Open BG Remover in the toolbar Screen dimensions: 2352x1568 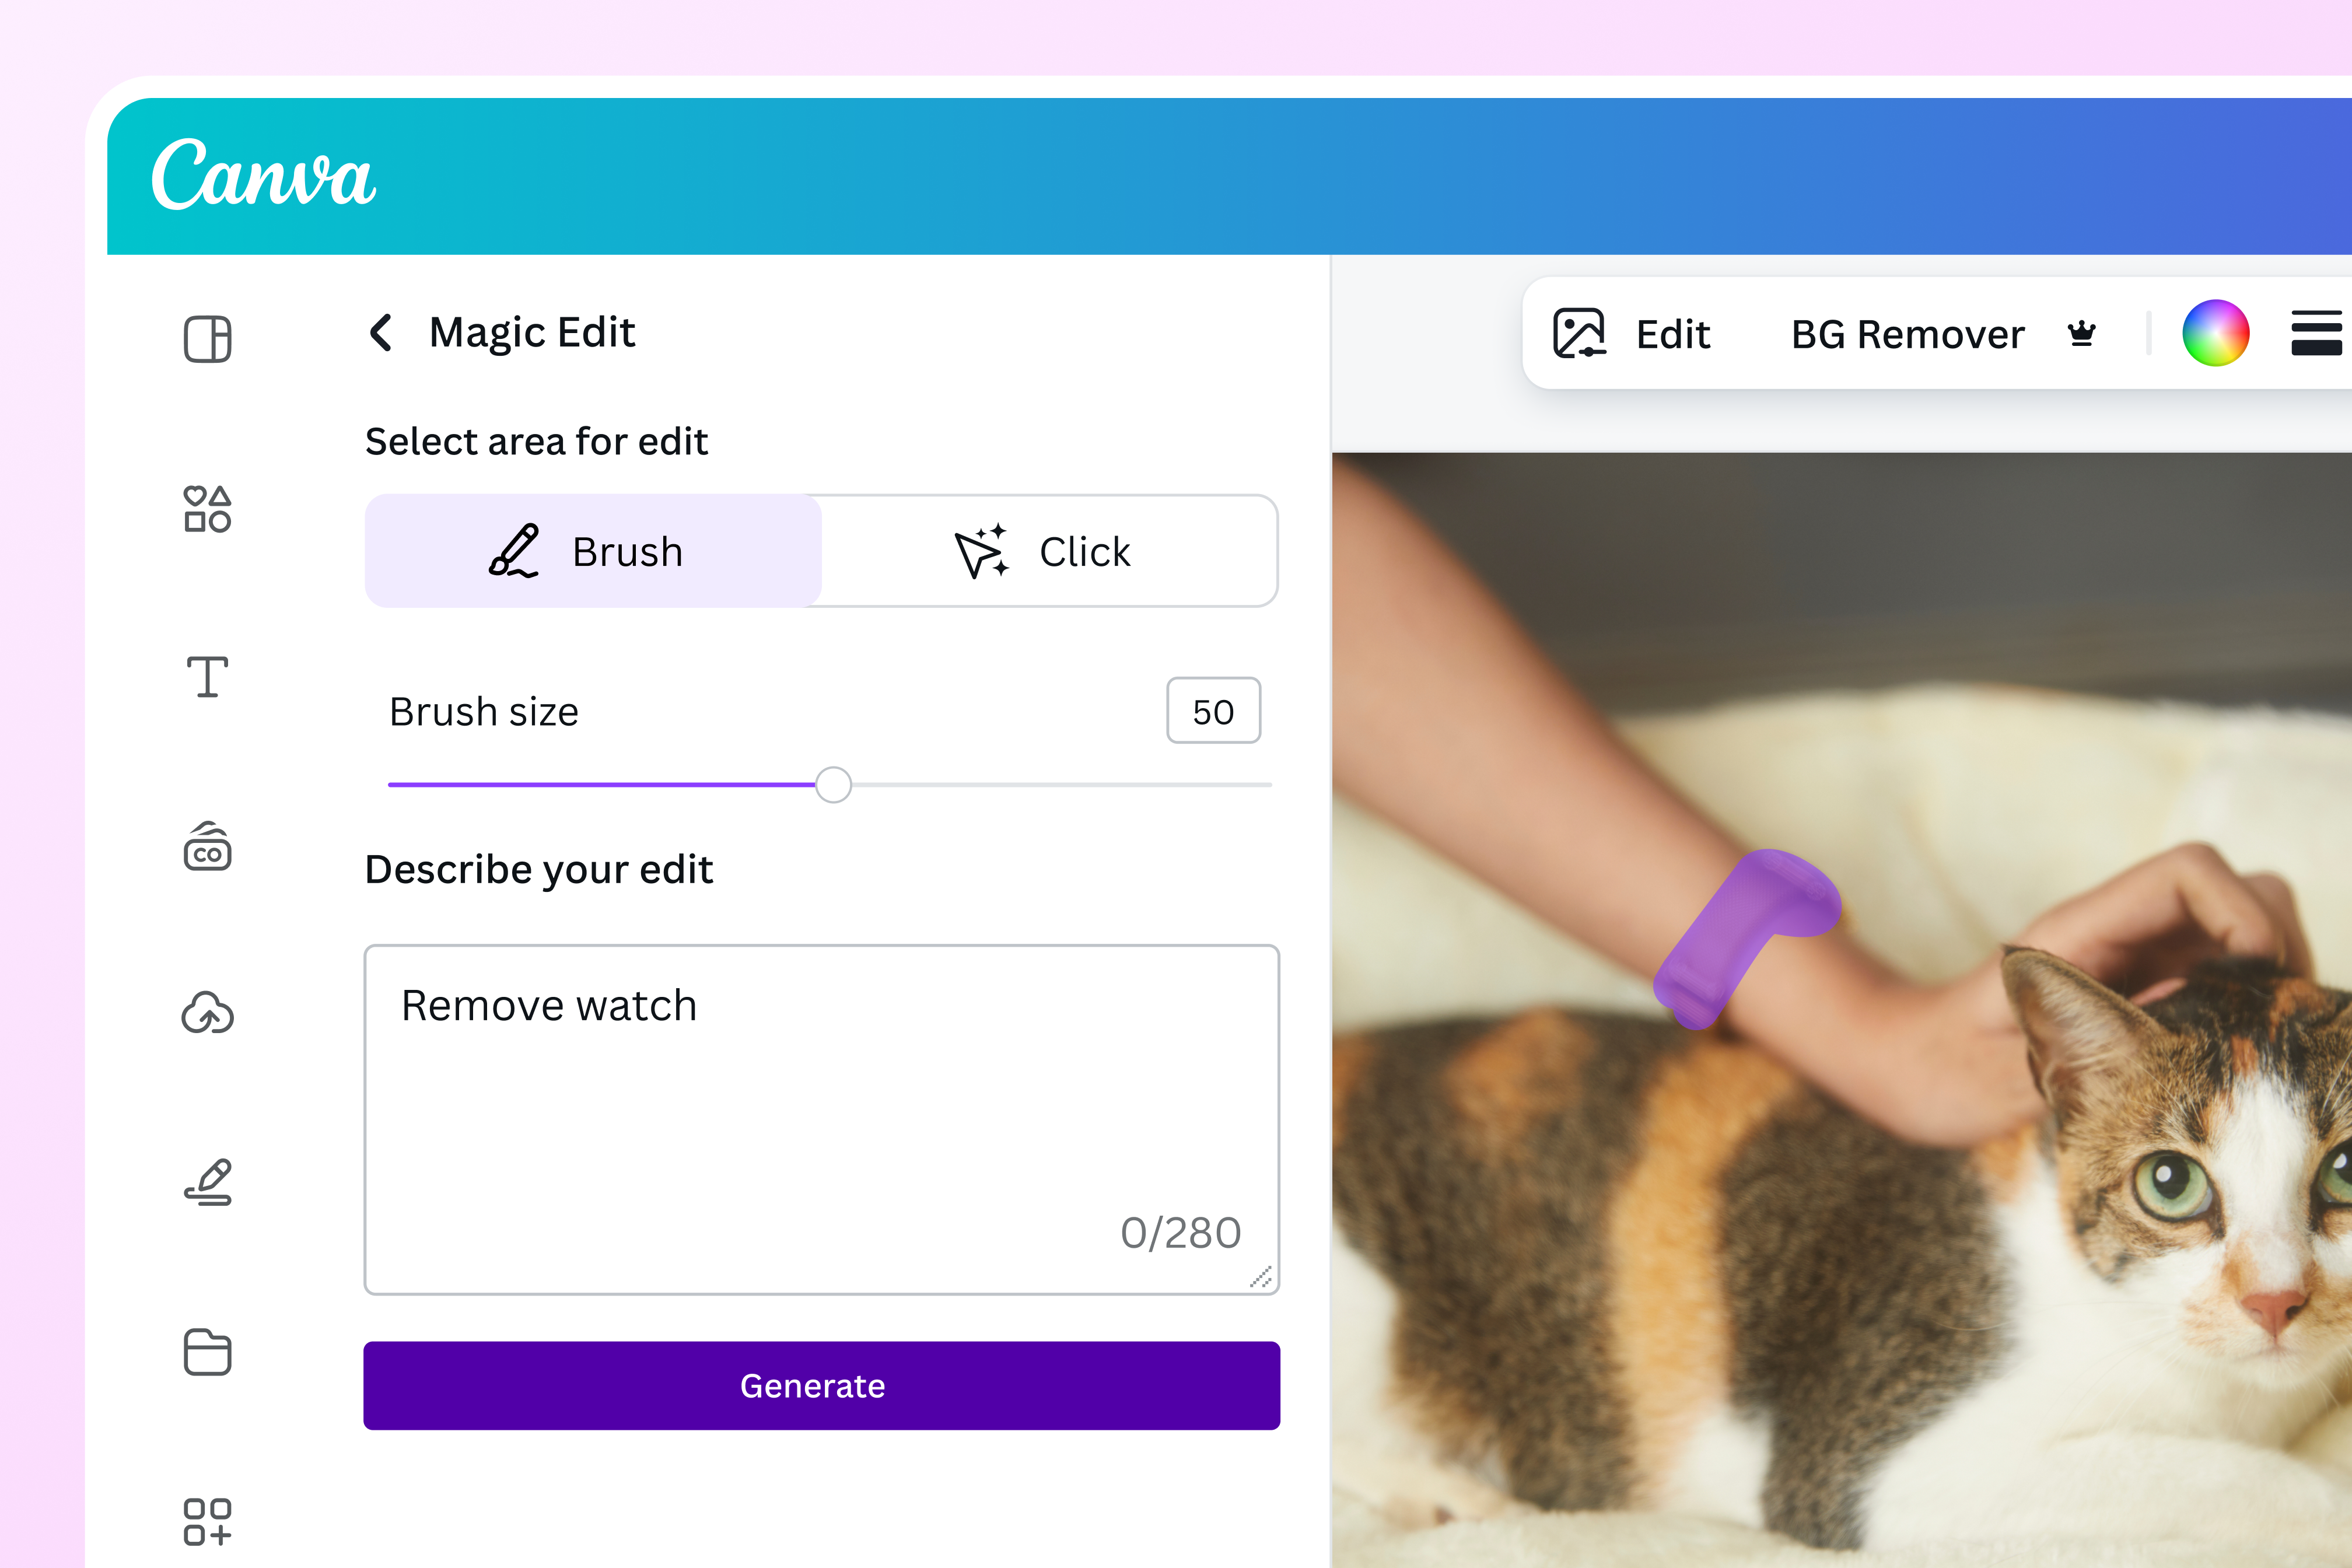(x=1907, y=334)
